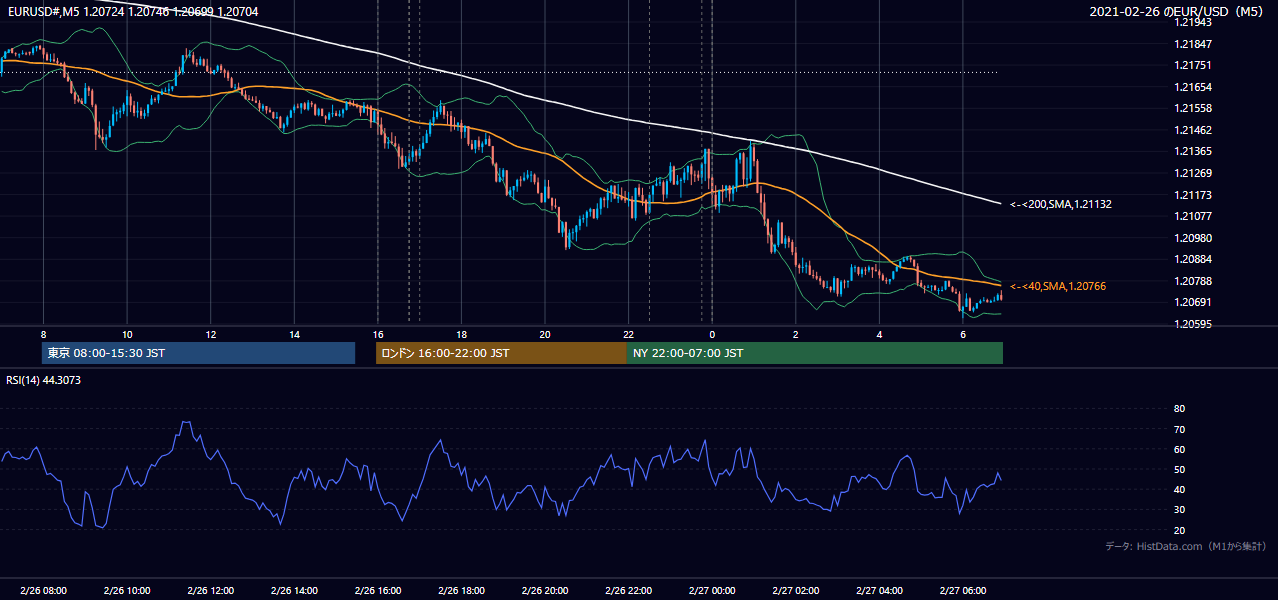Click the '2/26 08:00' bottom date label
The width and height of the screenshot is (1278, 600).
click(43, 591)
